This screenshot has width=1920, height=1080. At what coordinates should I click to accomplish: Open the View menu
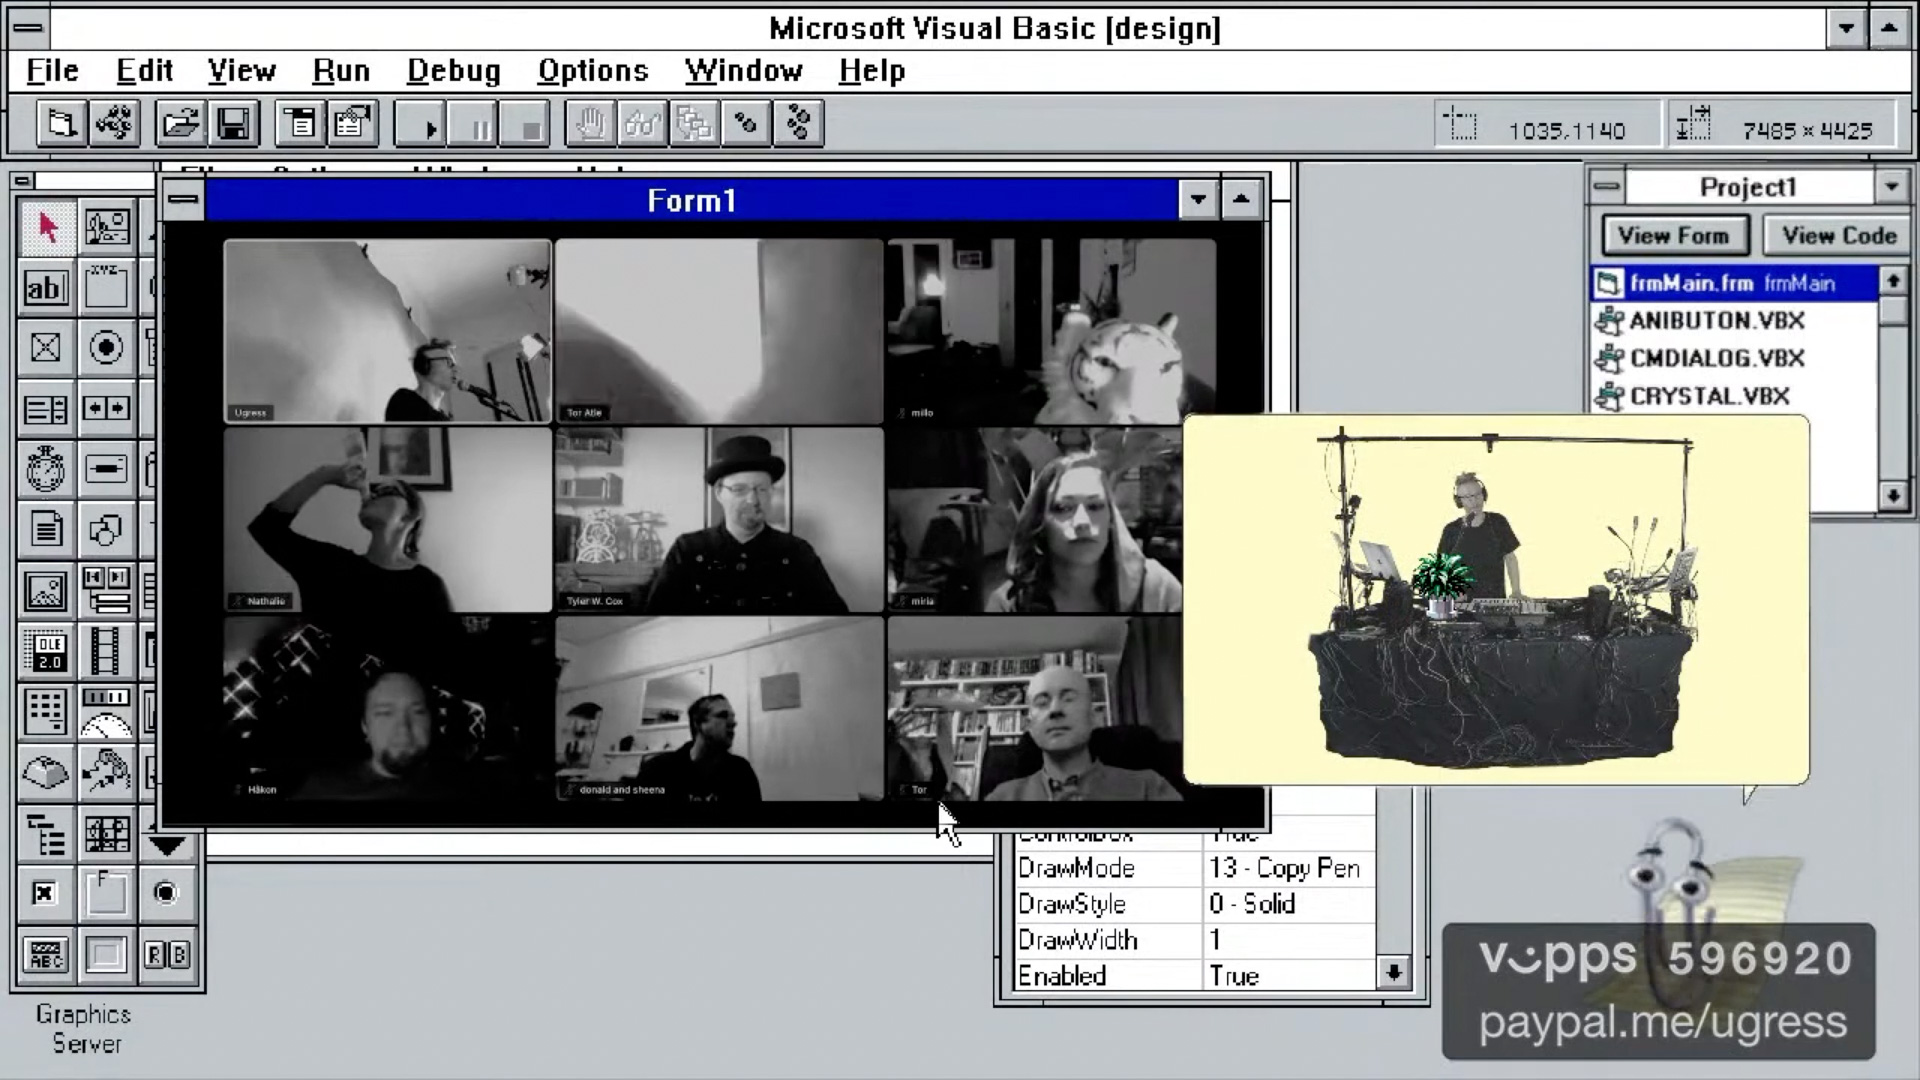(241, 71)
